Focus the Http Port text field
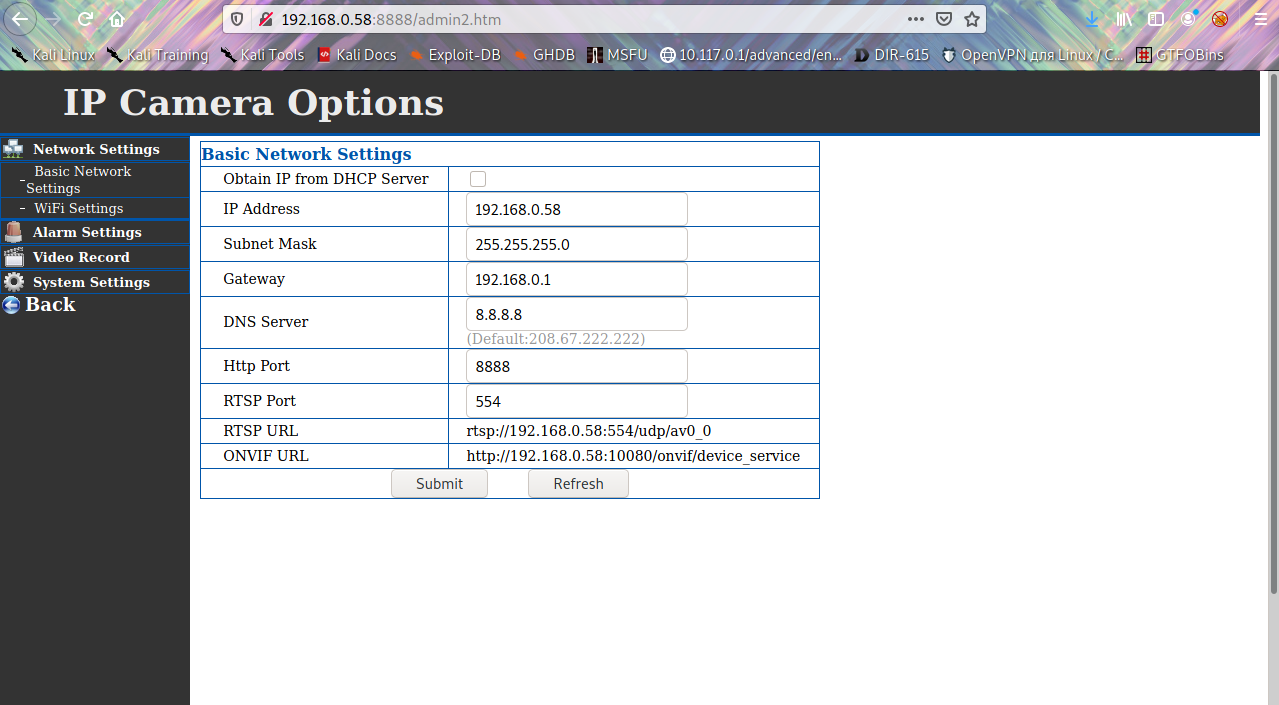Viewport: 1279px width, 705px height. (576, 366)
